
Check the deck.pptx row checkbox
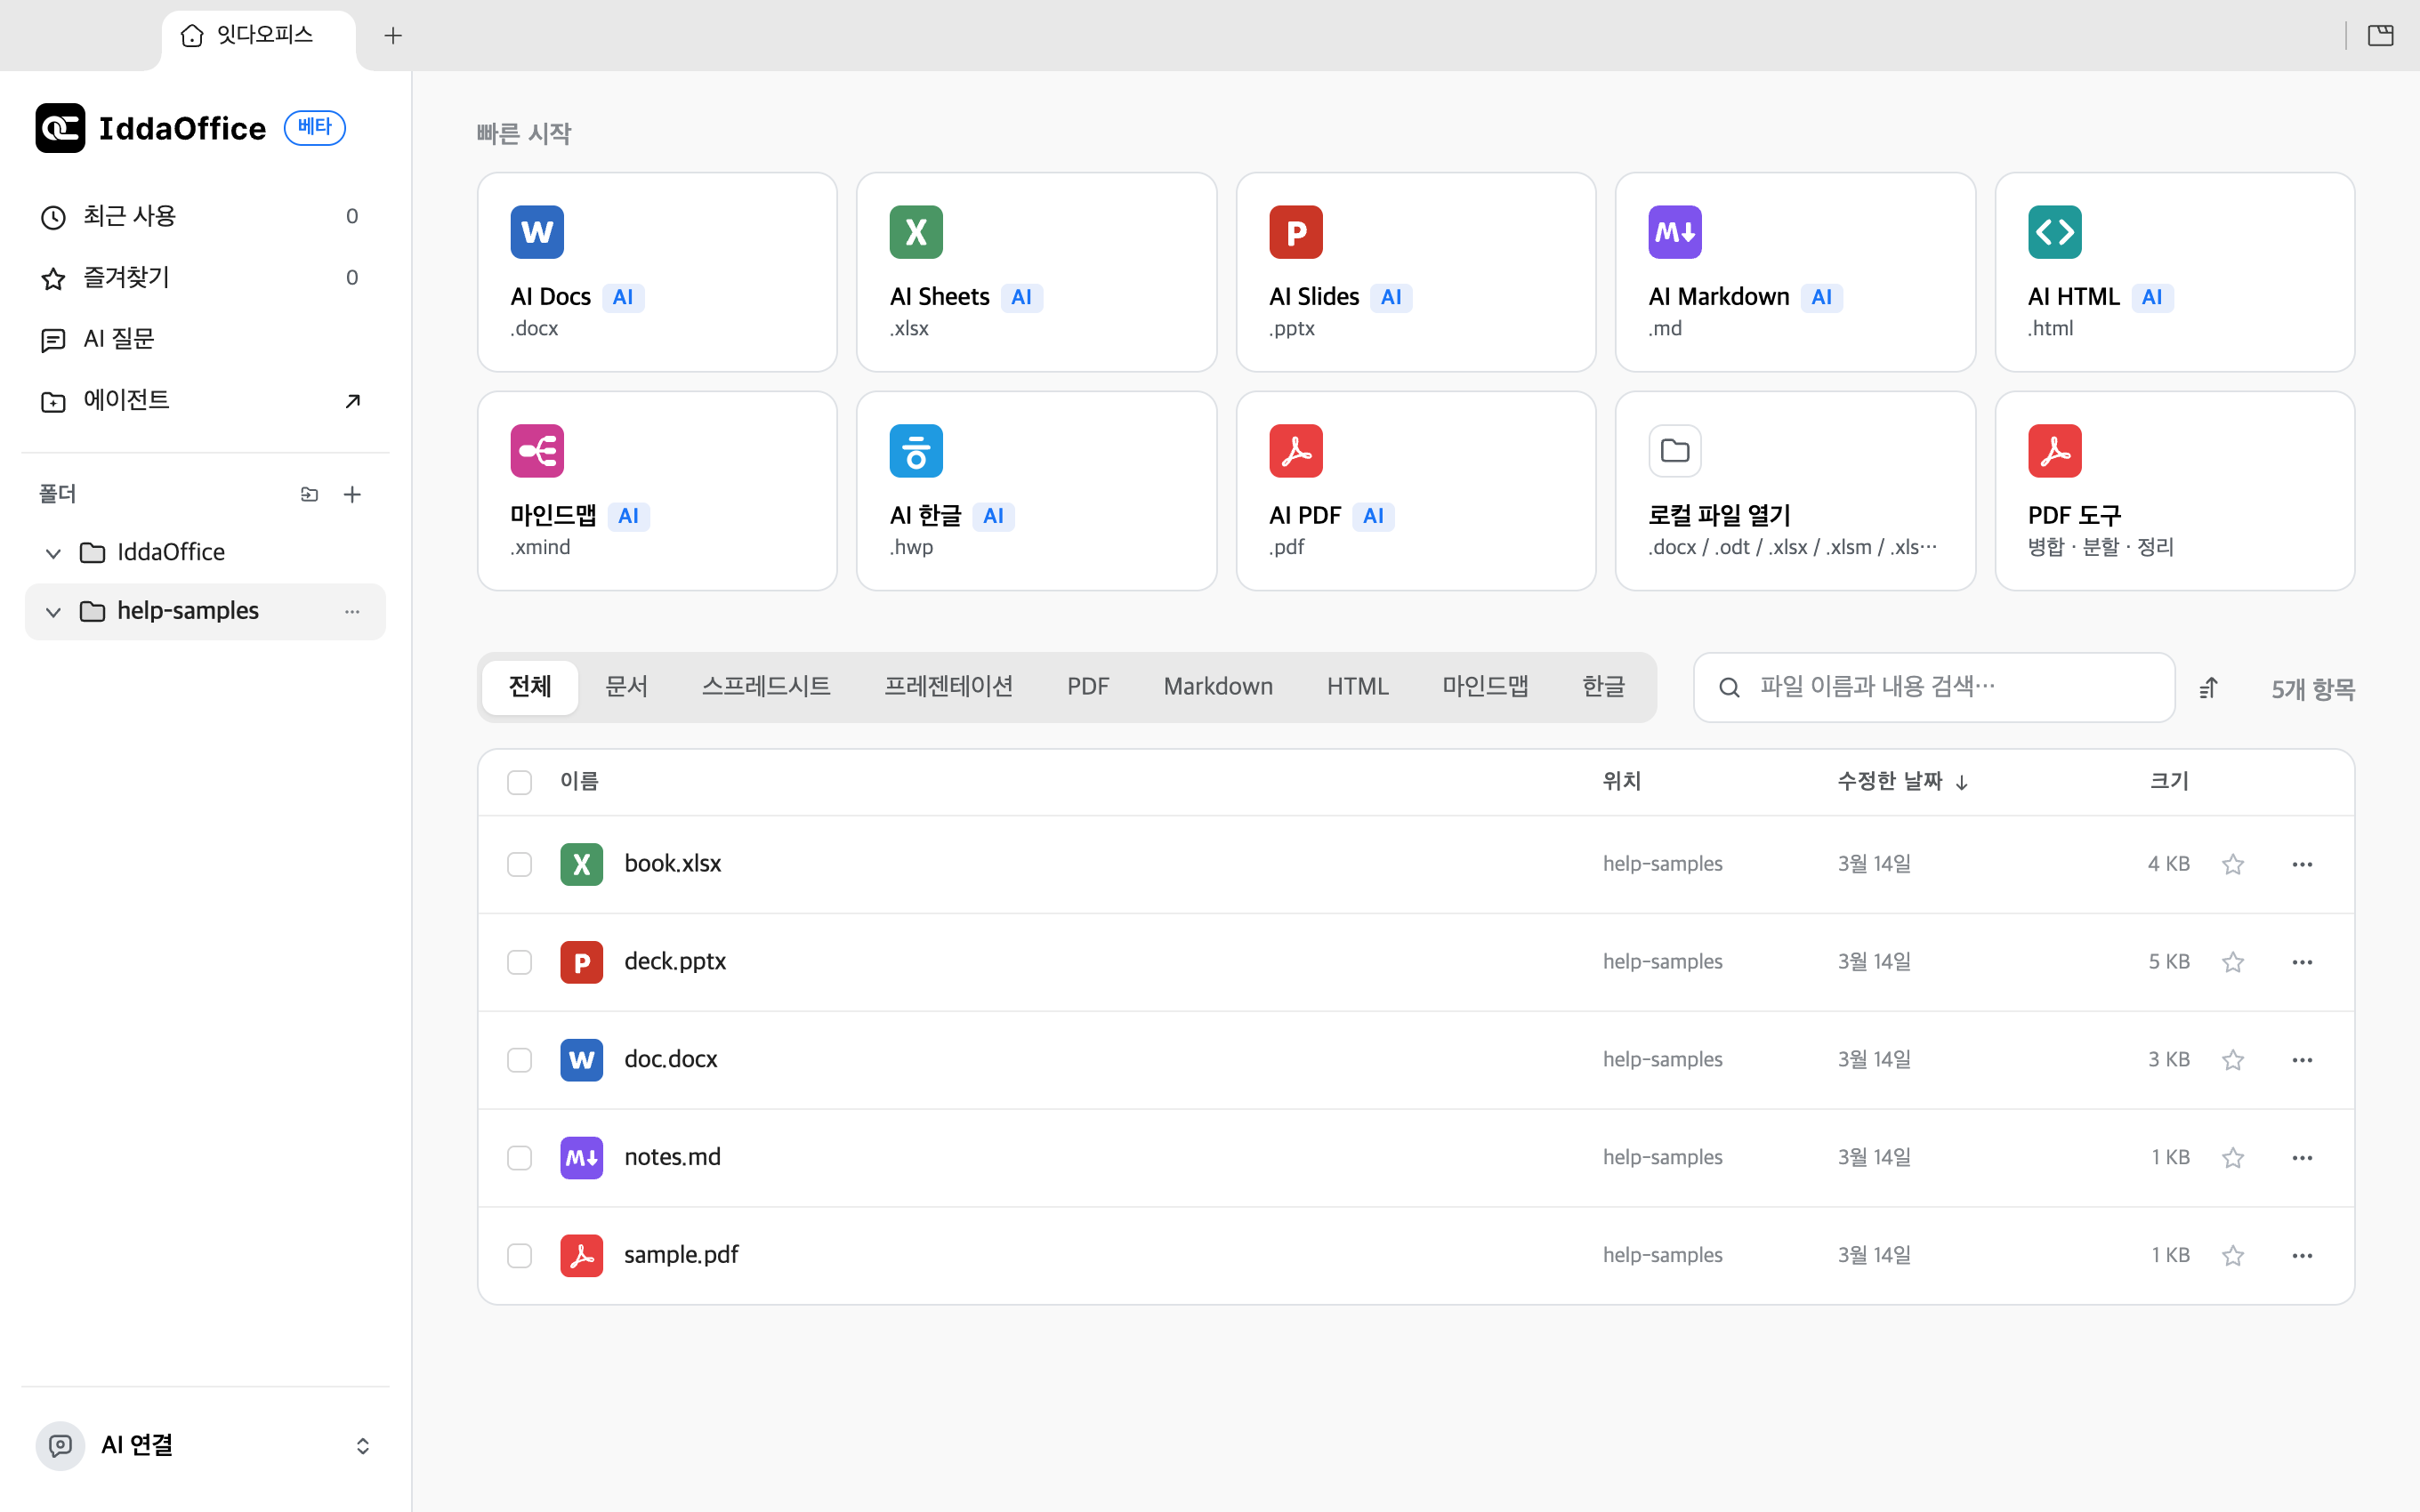(519, 962)
